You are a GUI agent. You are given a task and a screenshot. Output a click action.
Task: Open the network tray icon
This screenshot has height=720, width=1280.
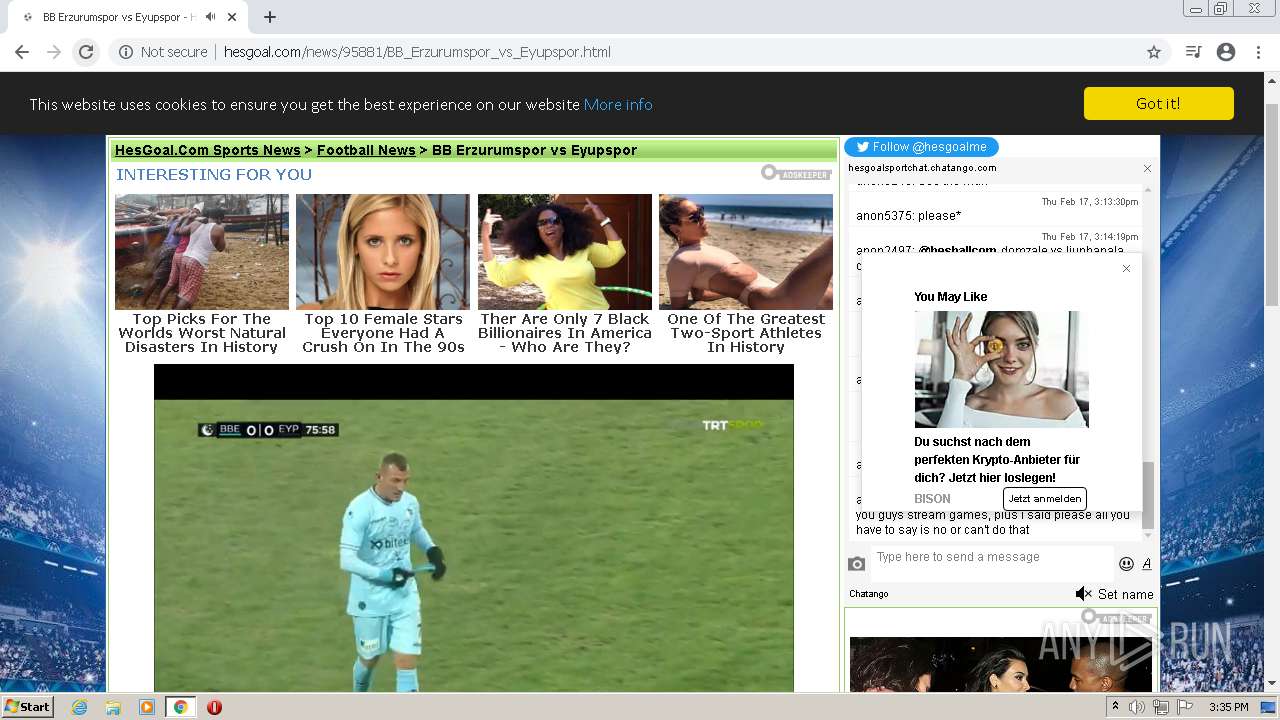(1161, 707)
